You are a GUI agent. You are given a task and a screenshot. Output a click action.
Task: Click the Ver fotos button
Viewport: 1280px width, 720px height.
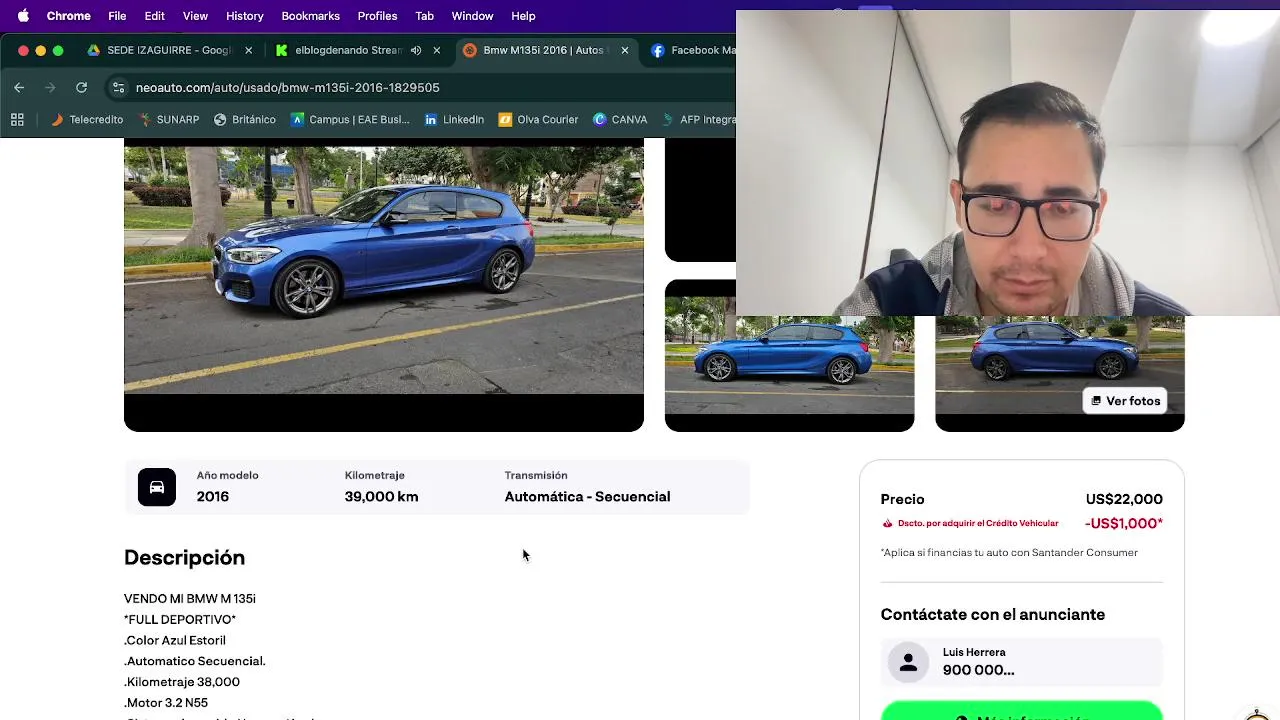(x=1125, y=401)
